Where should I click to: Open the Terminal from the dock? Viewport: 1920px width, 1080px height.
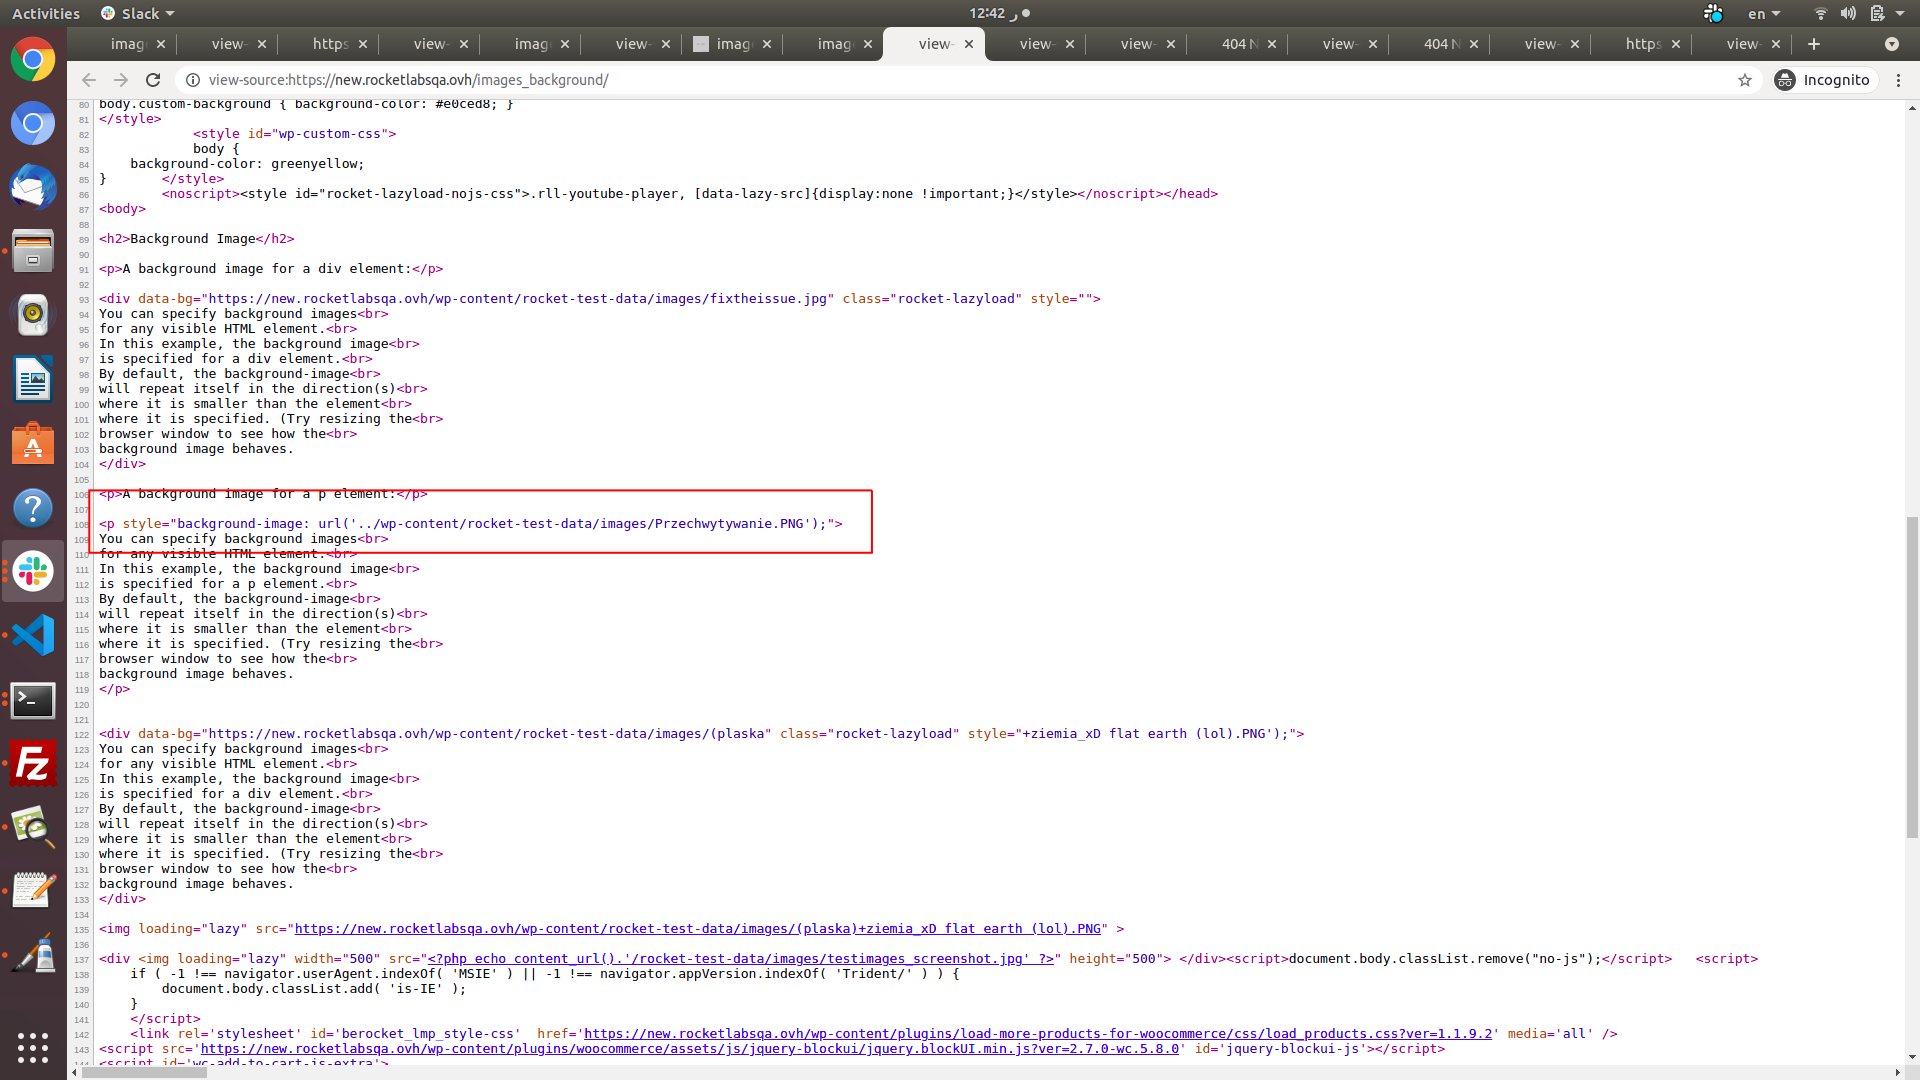(x=33, y=700)
